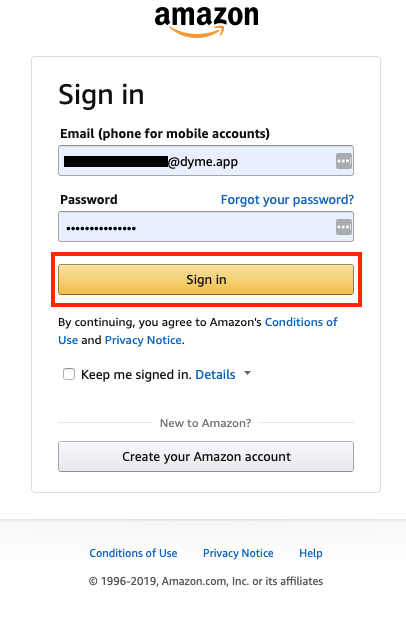Screen dimensions: 406x633
Task: Open password manager icon in email field
Action: click(344, 161)
